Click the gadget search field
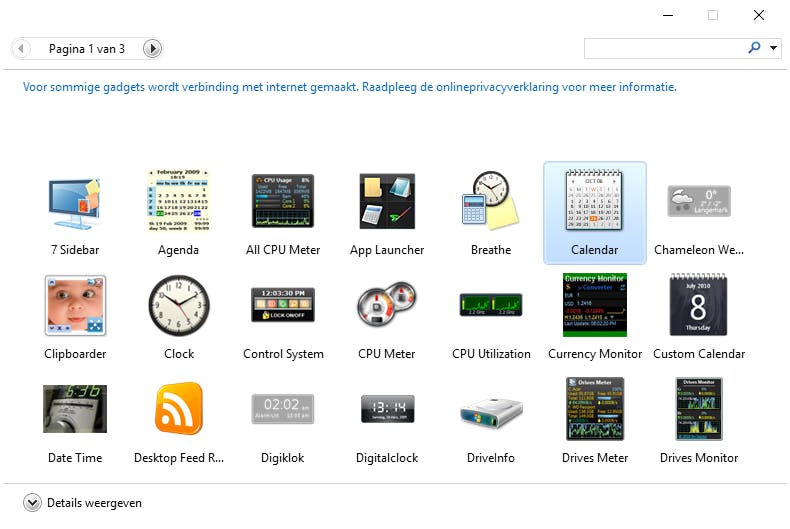Image resolution: width=790 pixels, height=529 pixels. [663, 48]
